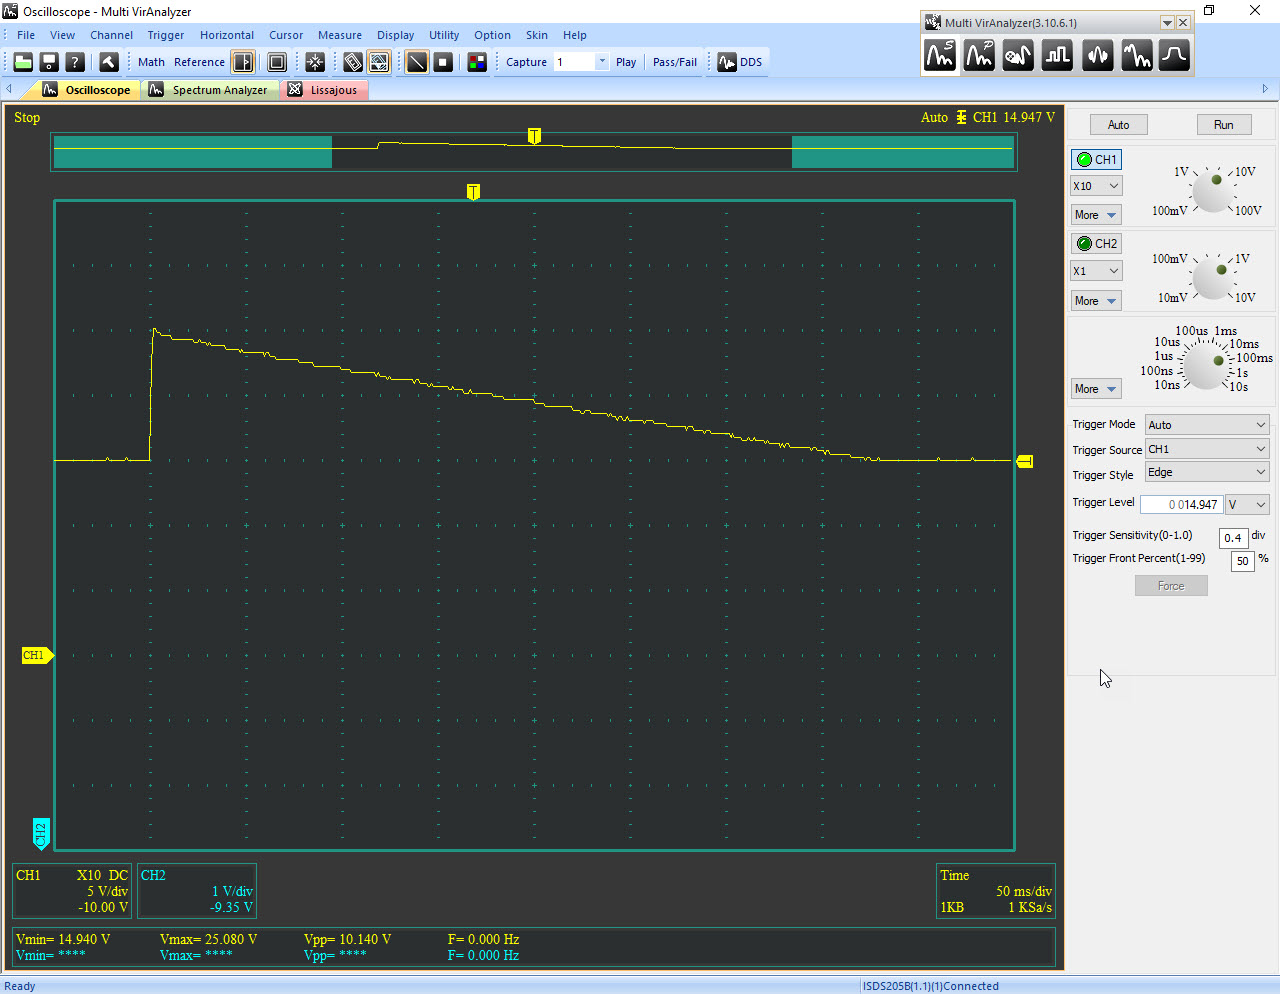1280x994 pixels.
Task: Open the Horizontal menu
Action: click(227, 35)
